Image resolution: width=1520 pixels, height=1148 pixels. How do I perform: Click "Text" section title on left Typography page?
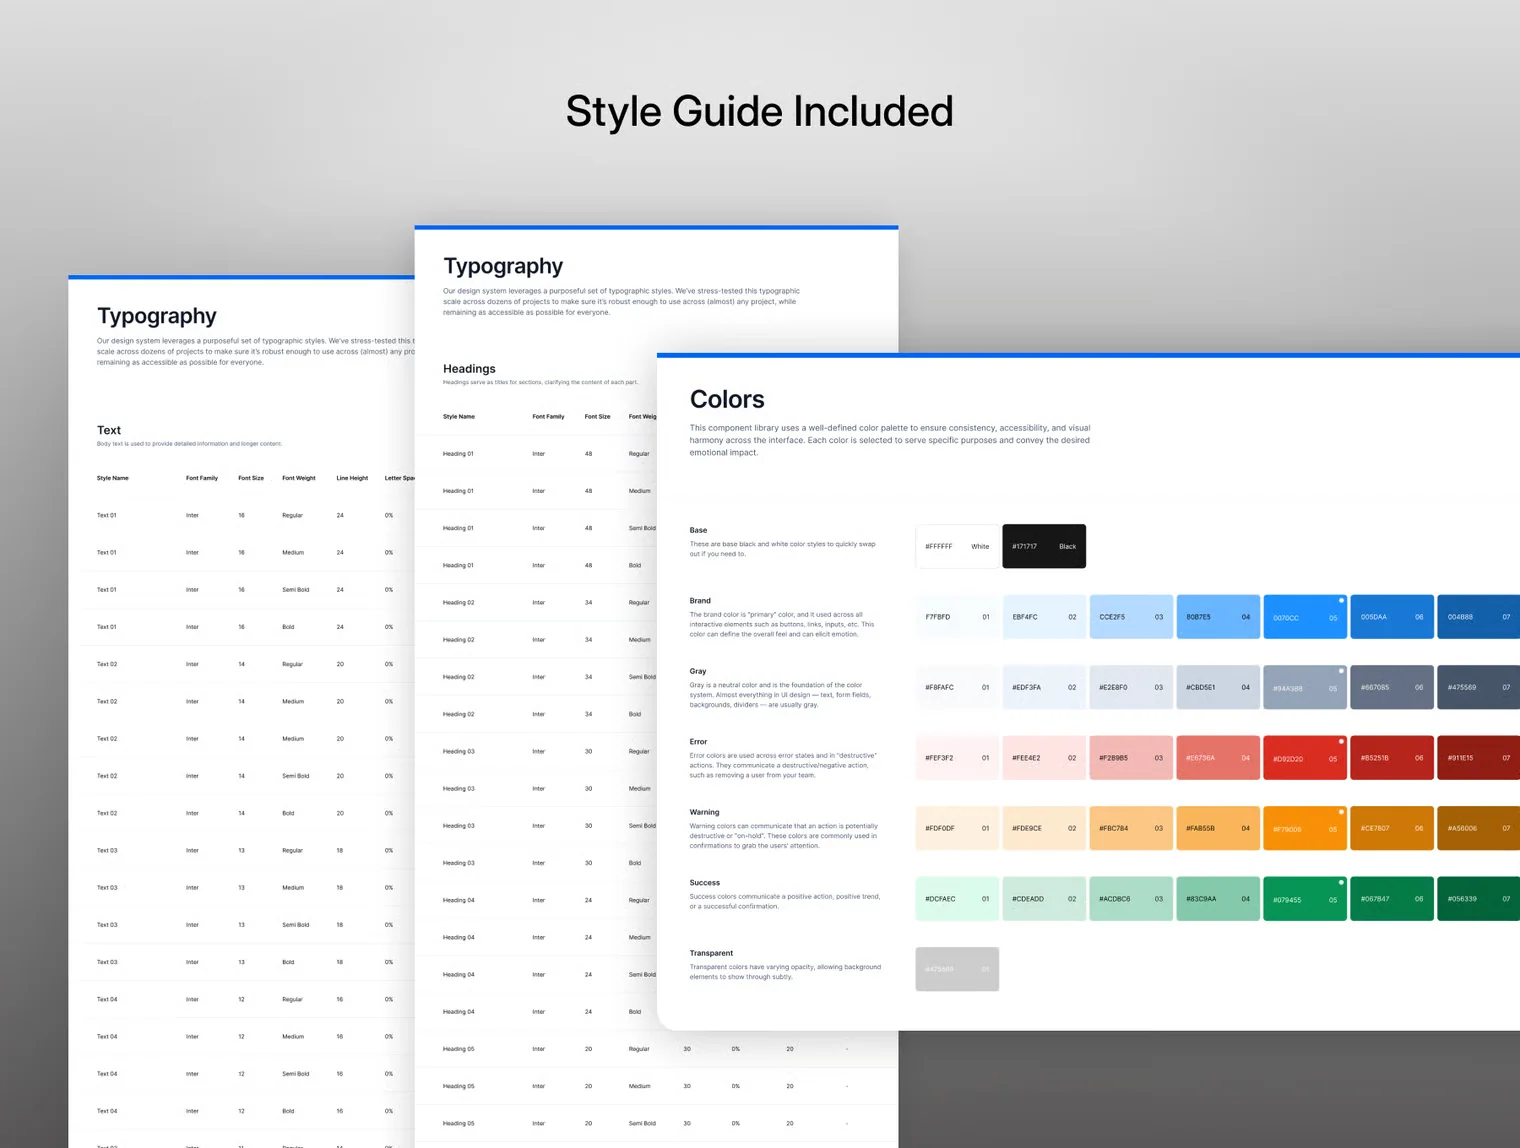click(x=109, y=430)
